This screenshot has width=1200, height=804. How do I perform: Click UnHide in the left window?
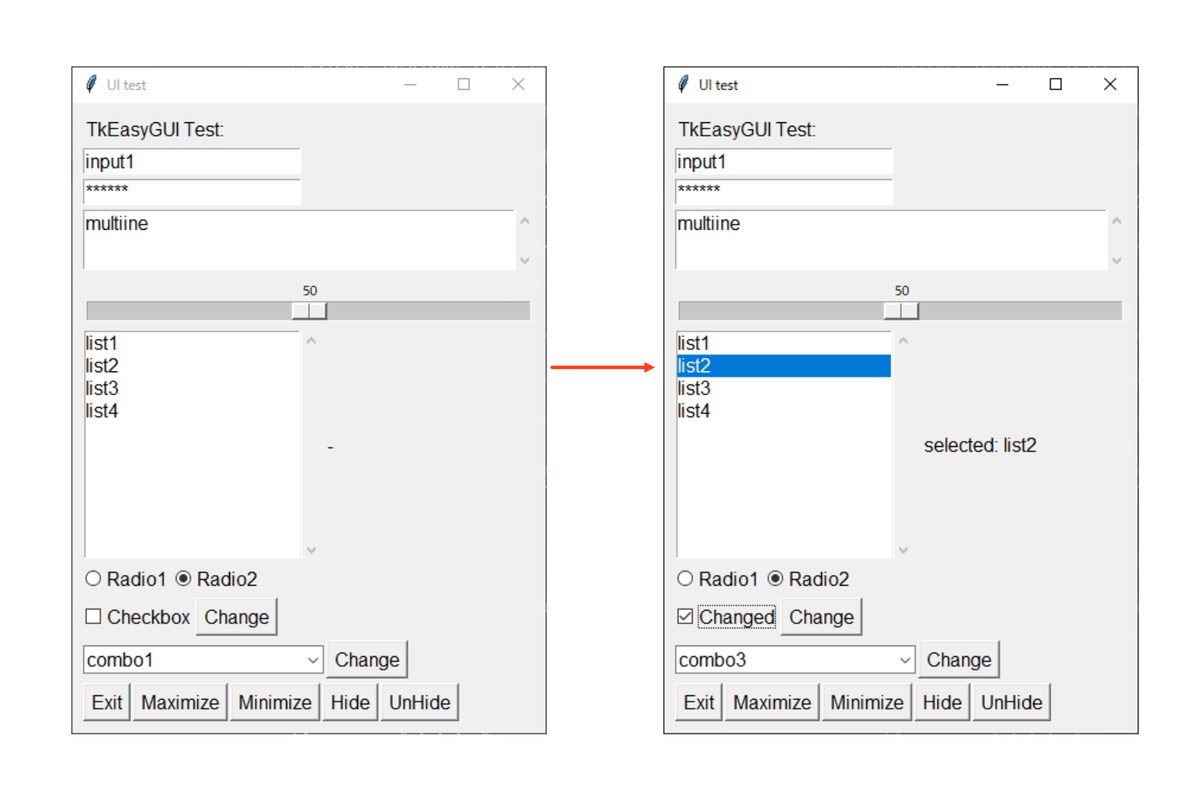click(x=420, y=702)
